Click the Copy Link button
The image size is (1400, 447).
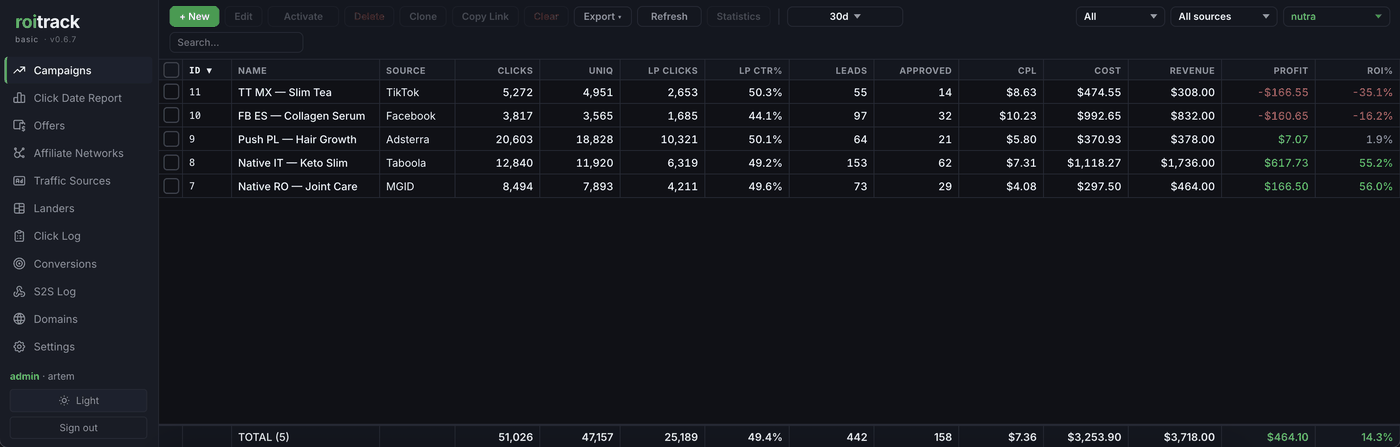pos(485,16)
